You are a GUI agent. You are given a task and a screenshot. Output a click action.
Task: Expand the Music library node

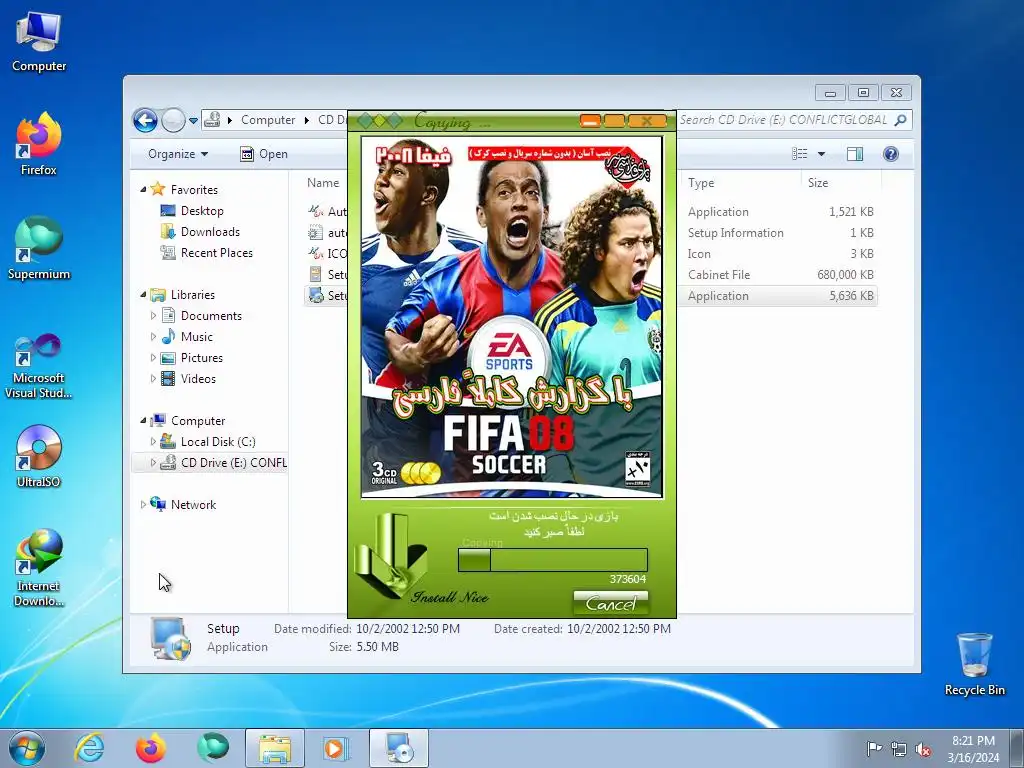coord(153,337)
